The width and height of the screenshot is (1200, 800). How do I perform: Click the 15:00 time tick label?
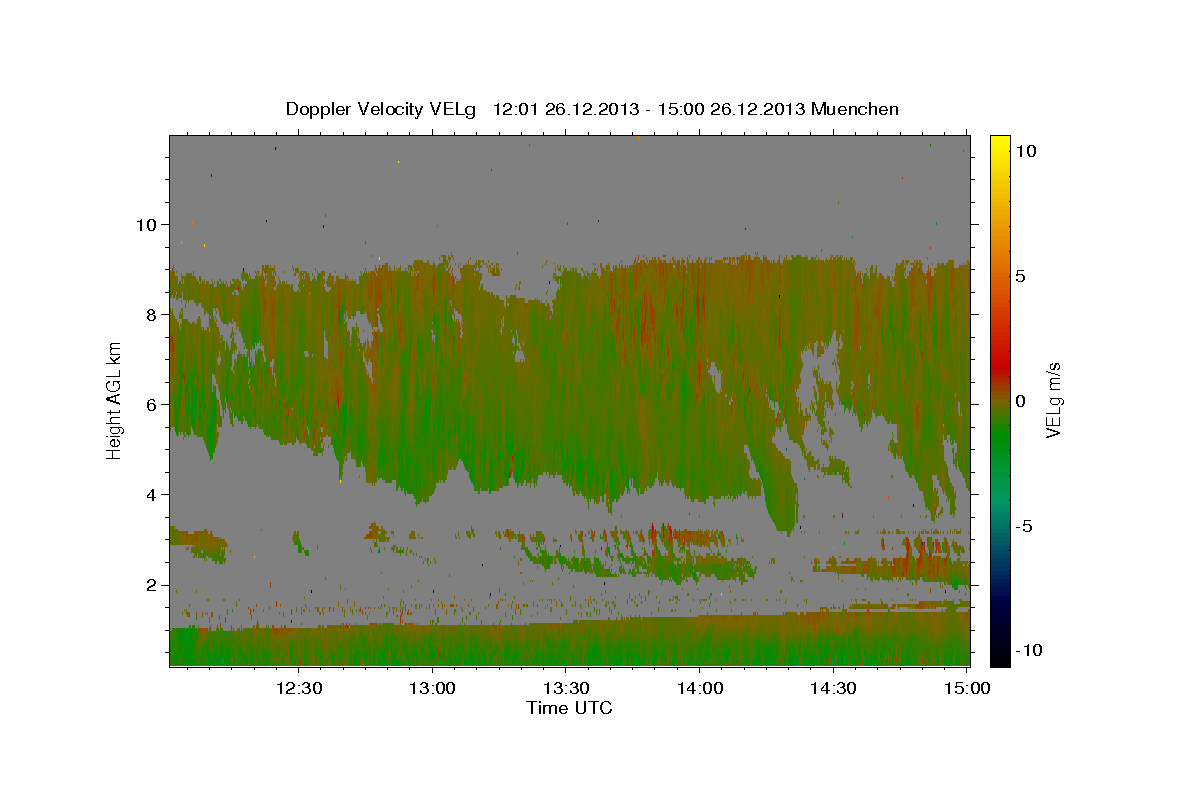click(x=967, y=688)
